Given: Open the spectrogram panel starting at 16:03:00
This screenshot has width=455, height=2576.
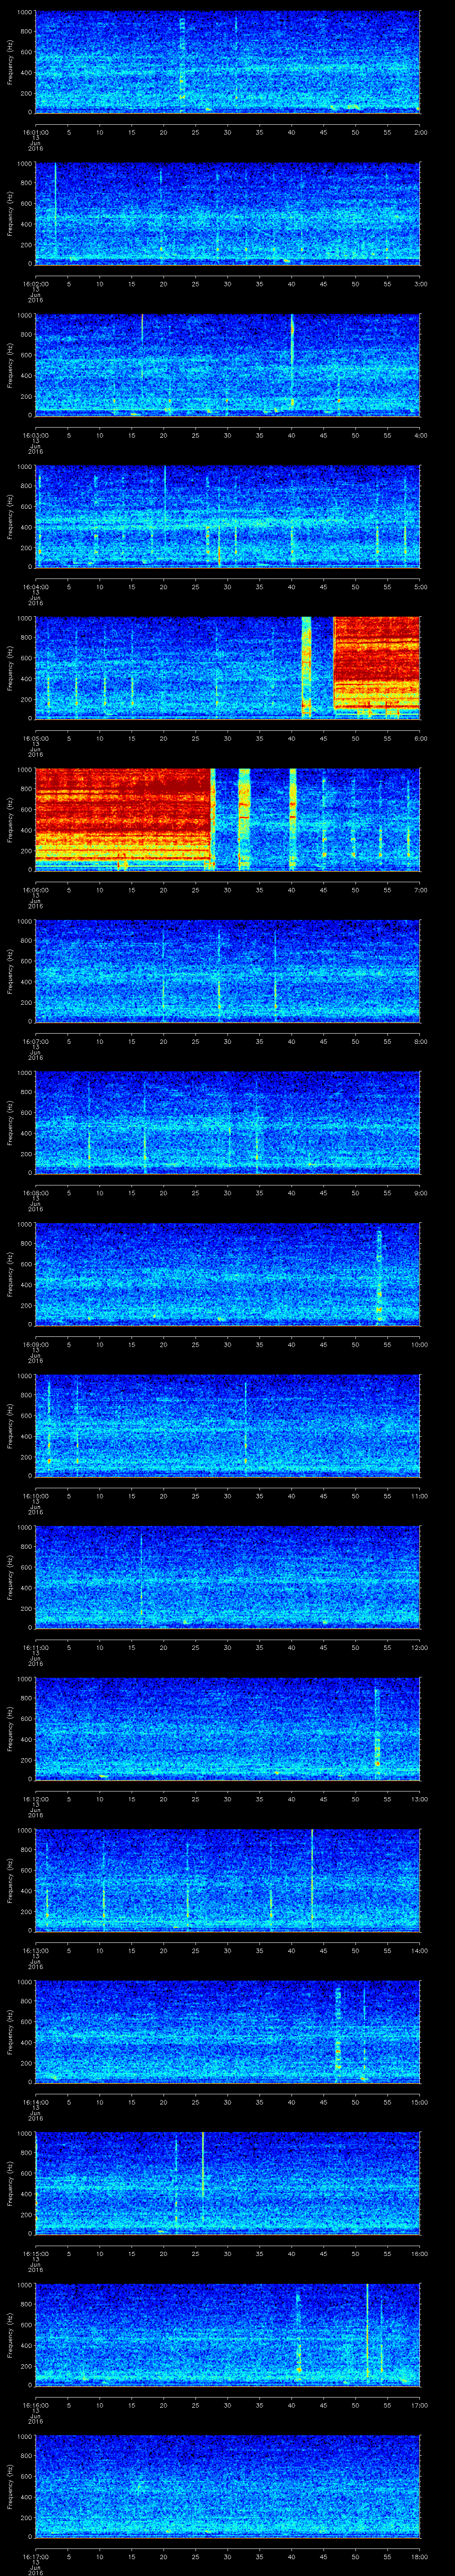Looking at the screenshot, I should pyautogui.click(x=227, y=365).
